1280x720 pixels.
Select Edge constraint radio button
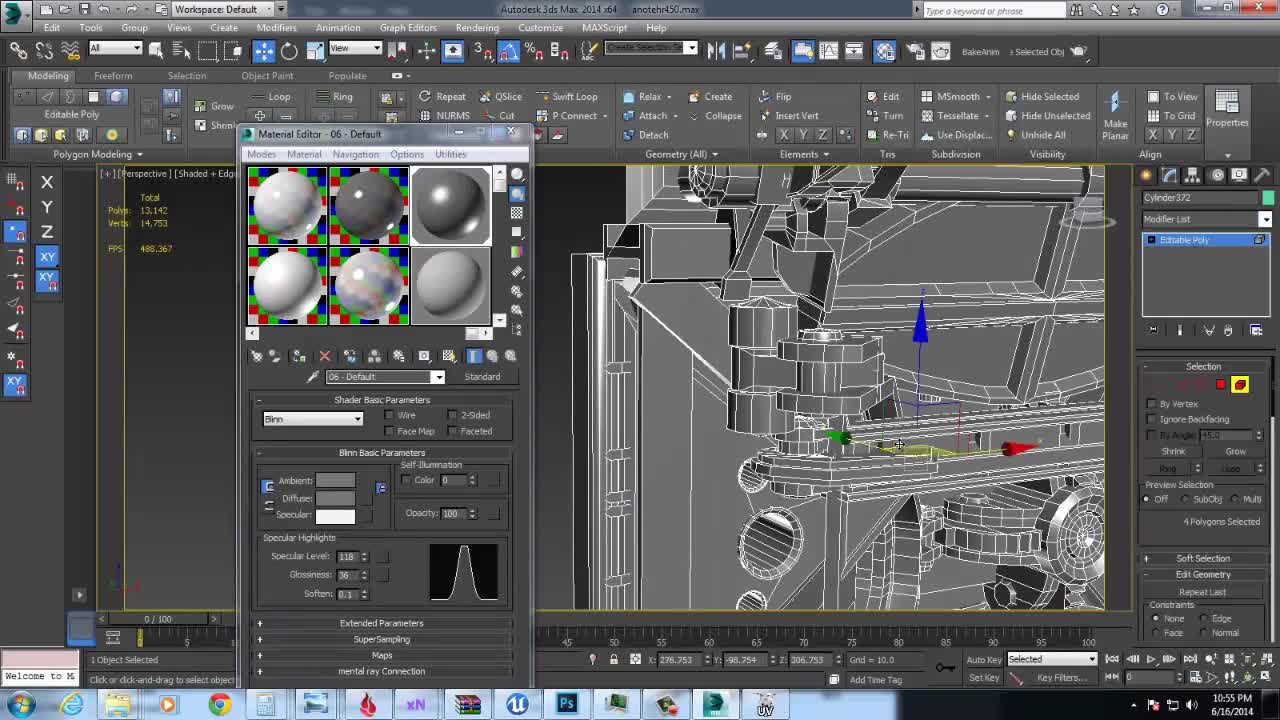click(1206, 619)
